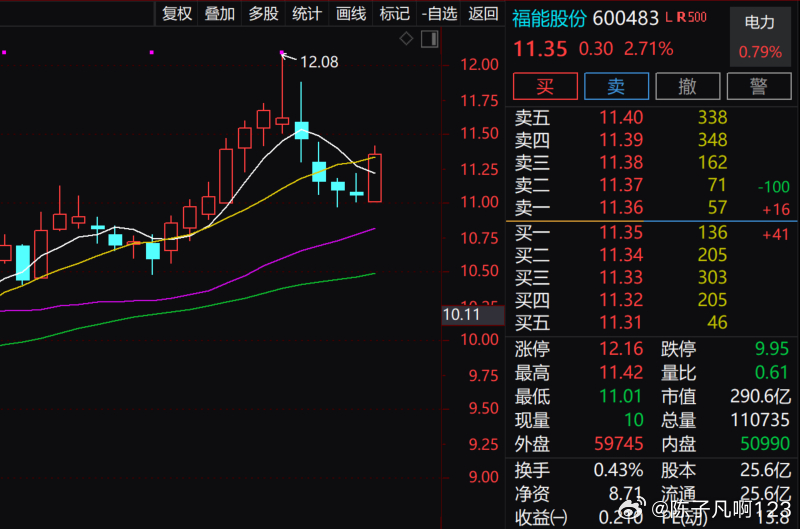
Task: Click the 警 alert button
Action: click(x=759, y=86)
